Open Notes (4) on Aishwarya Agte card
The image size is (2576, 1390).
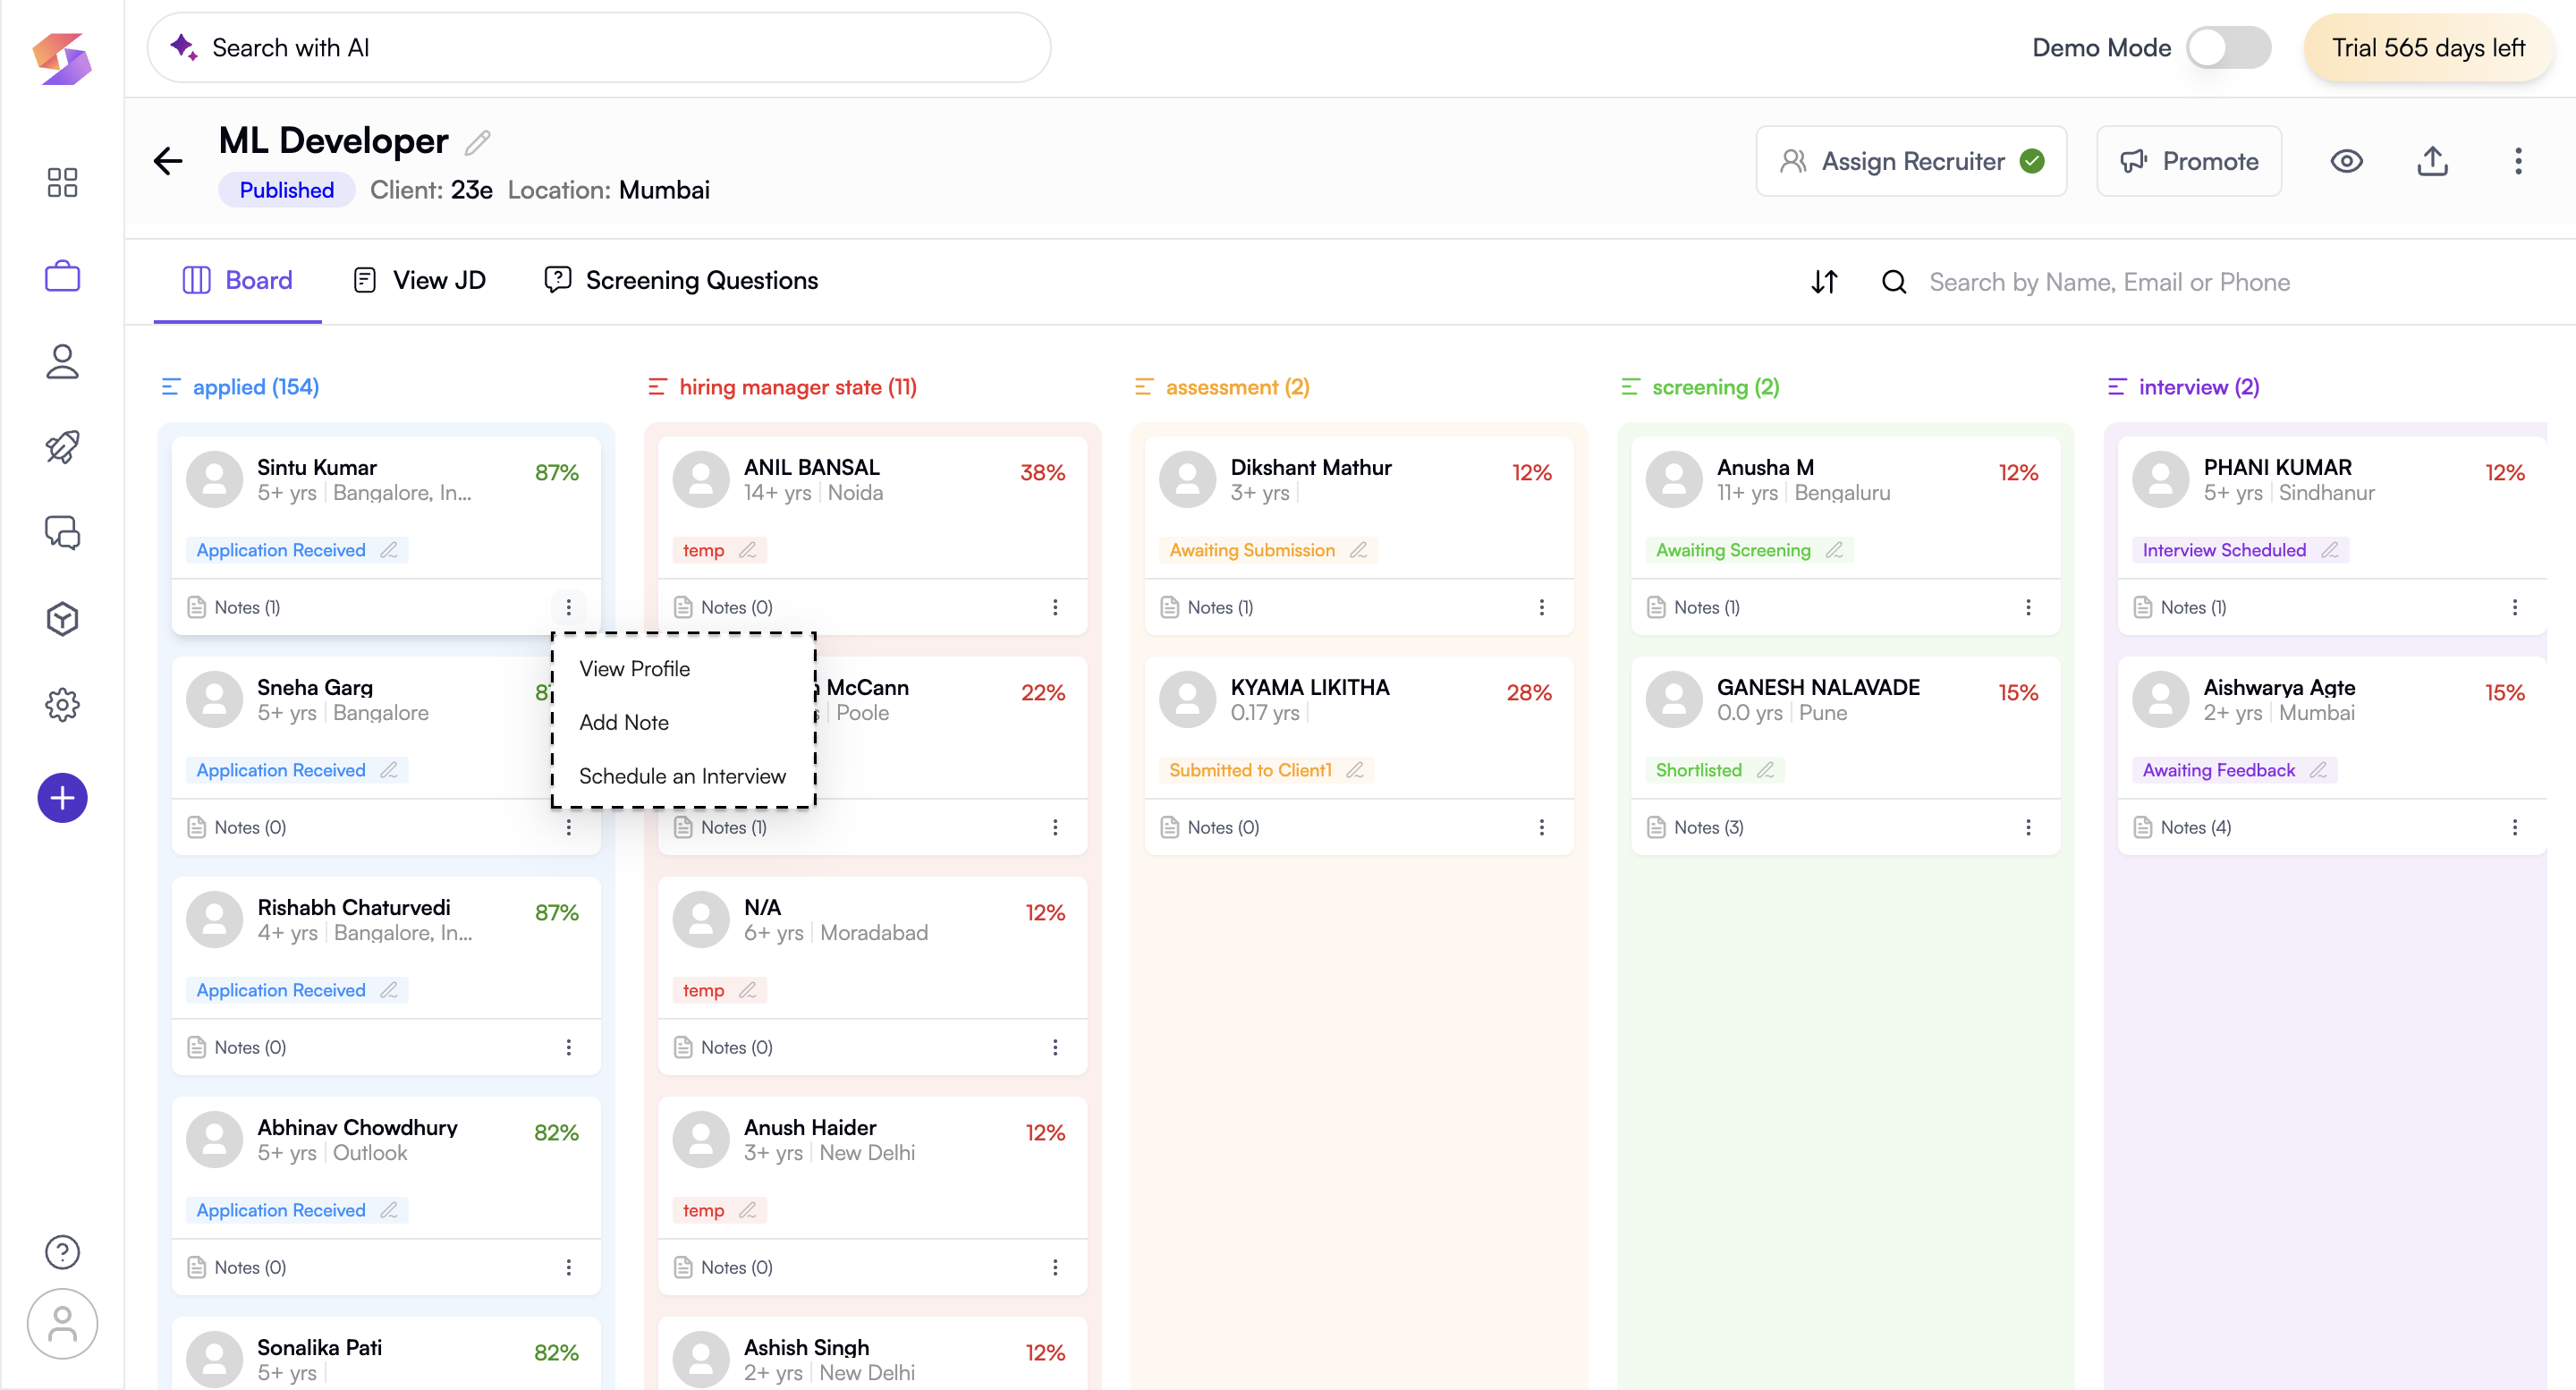(x=2182, y=827)
